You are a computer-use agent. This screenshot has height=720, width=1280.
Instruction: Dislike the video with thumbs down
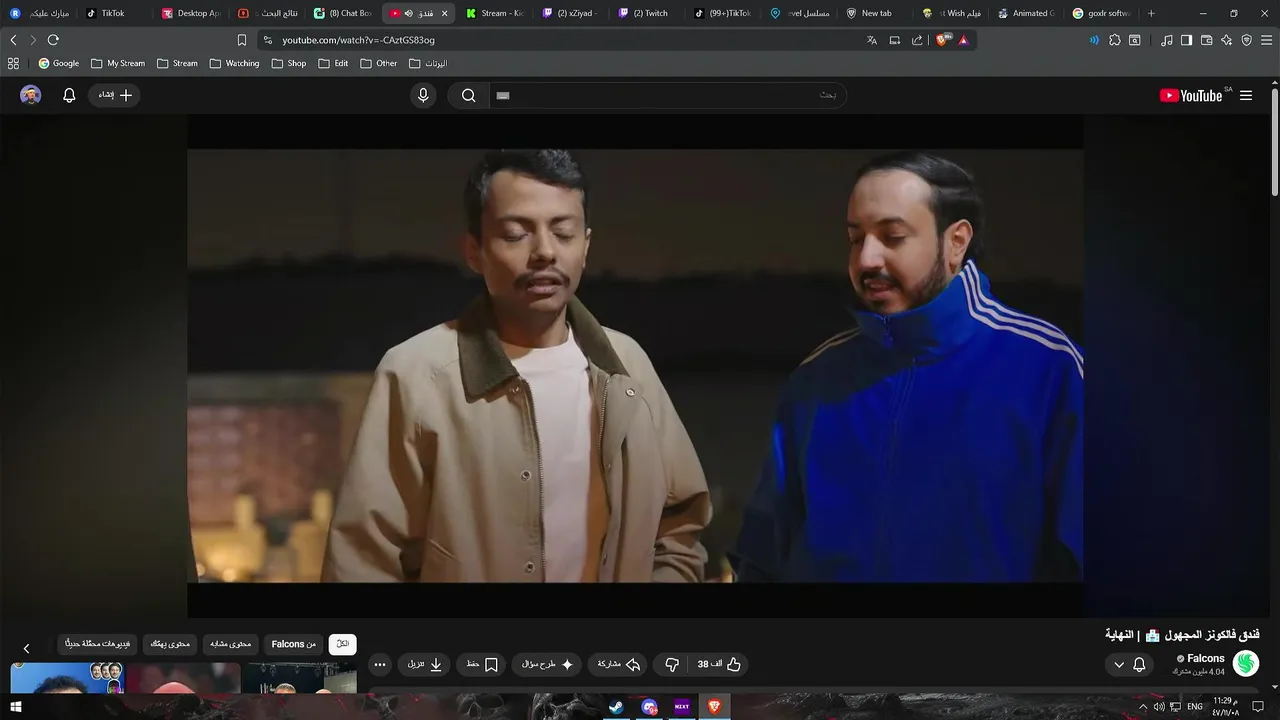[672, 664]
